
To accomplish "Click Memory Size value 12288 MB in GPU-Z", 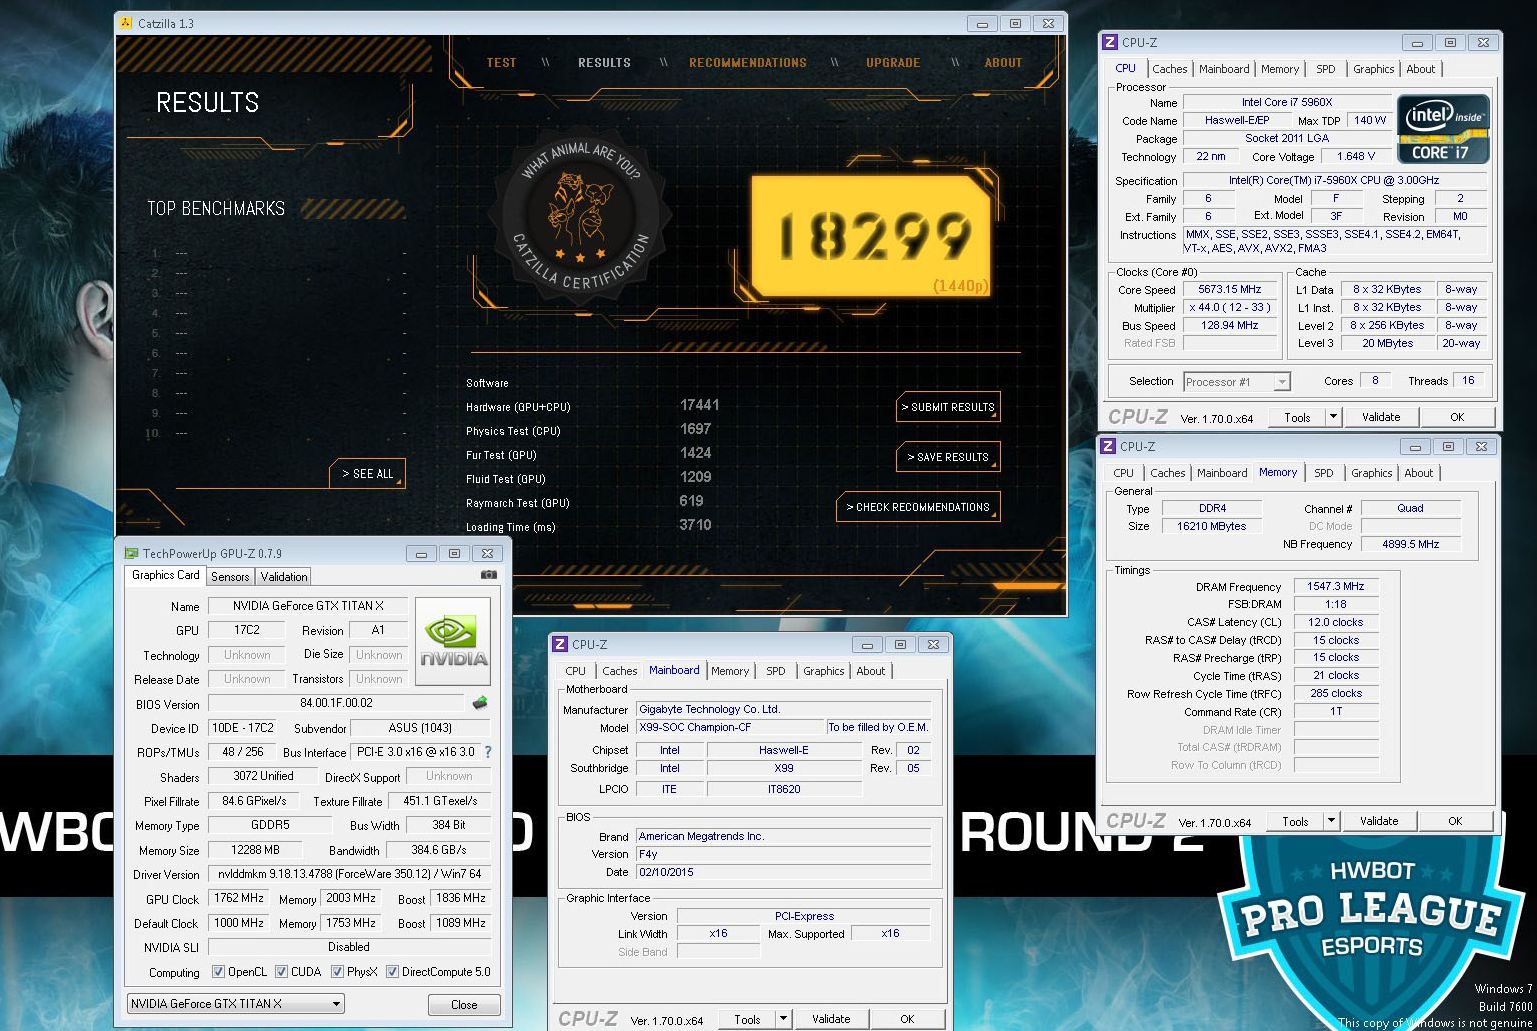I will coord(257,850).
